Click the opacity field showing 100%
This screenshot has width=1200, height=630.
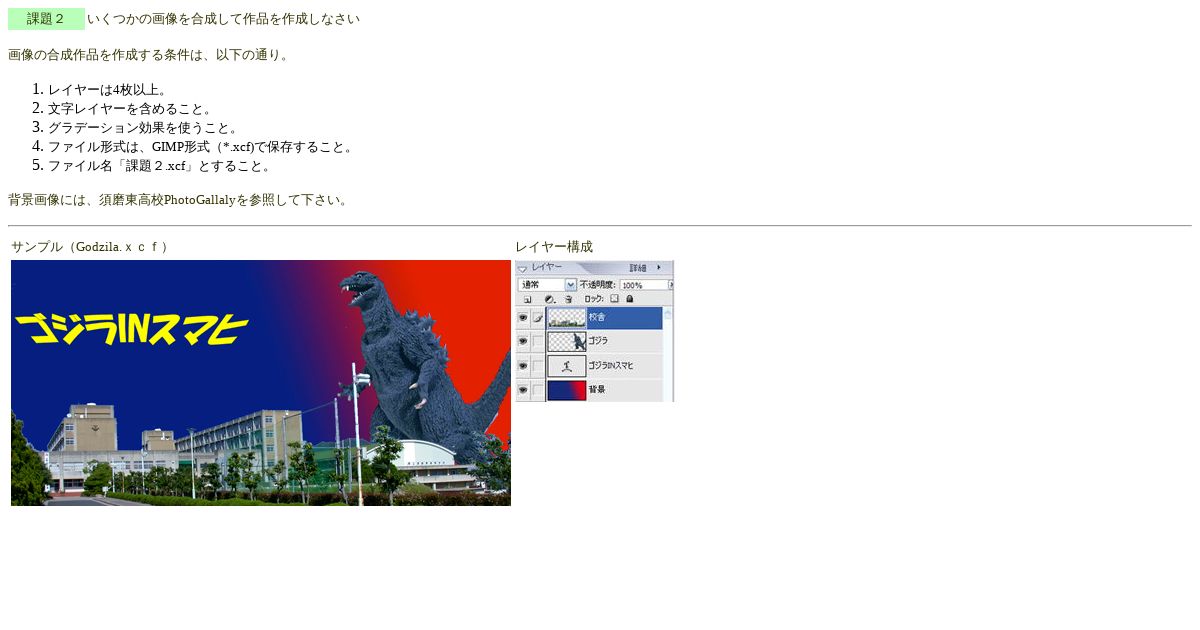click(x=644, y=285)
